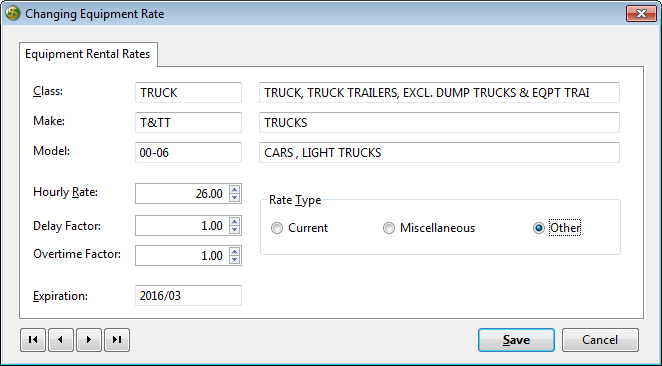Select the Miscellaneous rate type
The width and height of the screenshot is (662, 366).
pos(429,228)
